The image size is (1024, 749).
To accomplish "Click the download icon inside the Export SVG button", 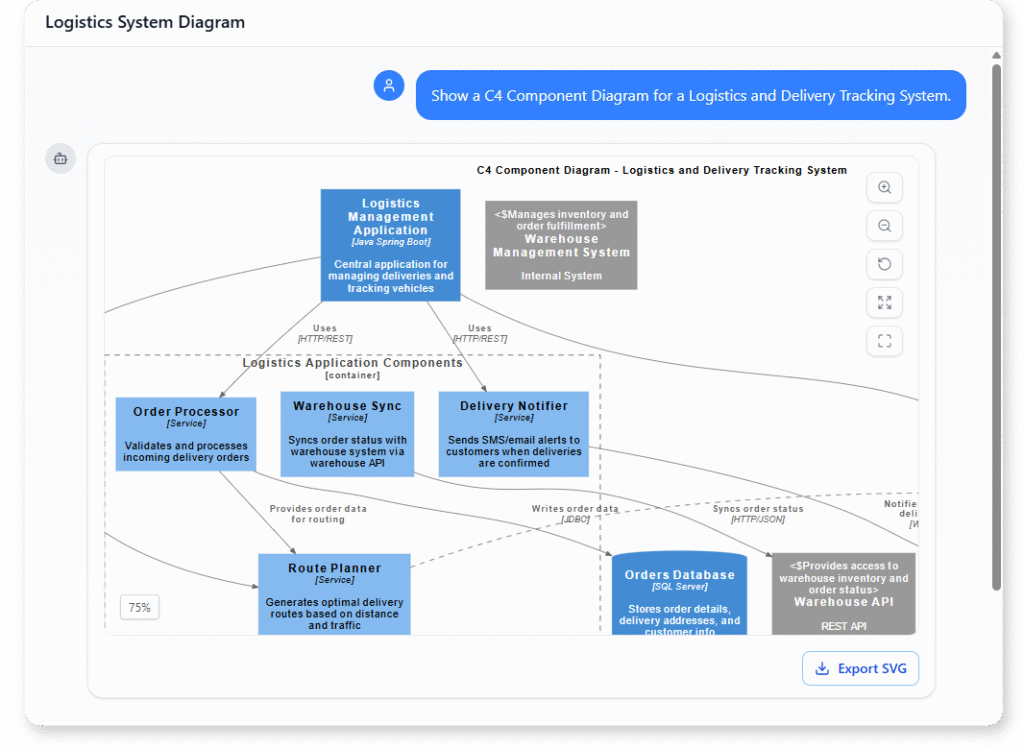I will (x=823, y=668).
